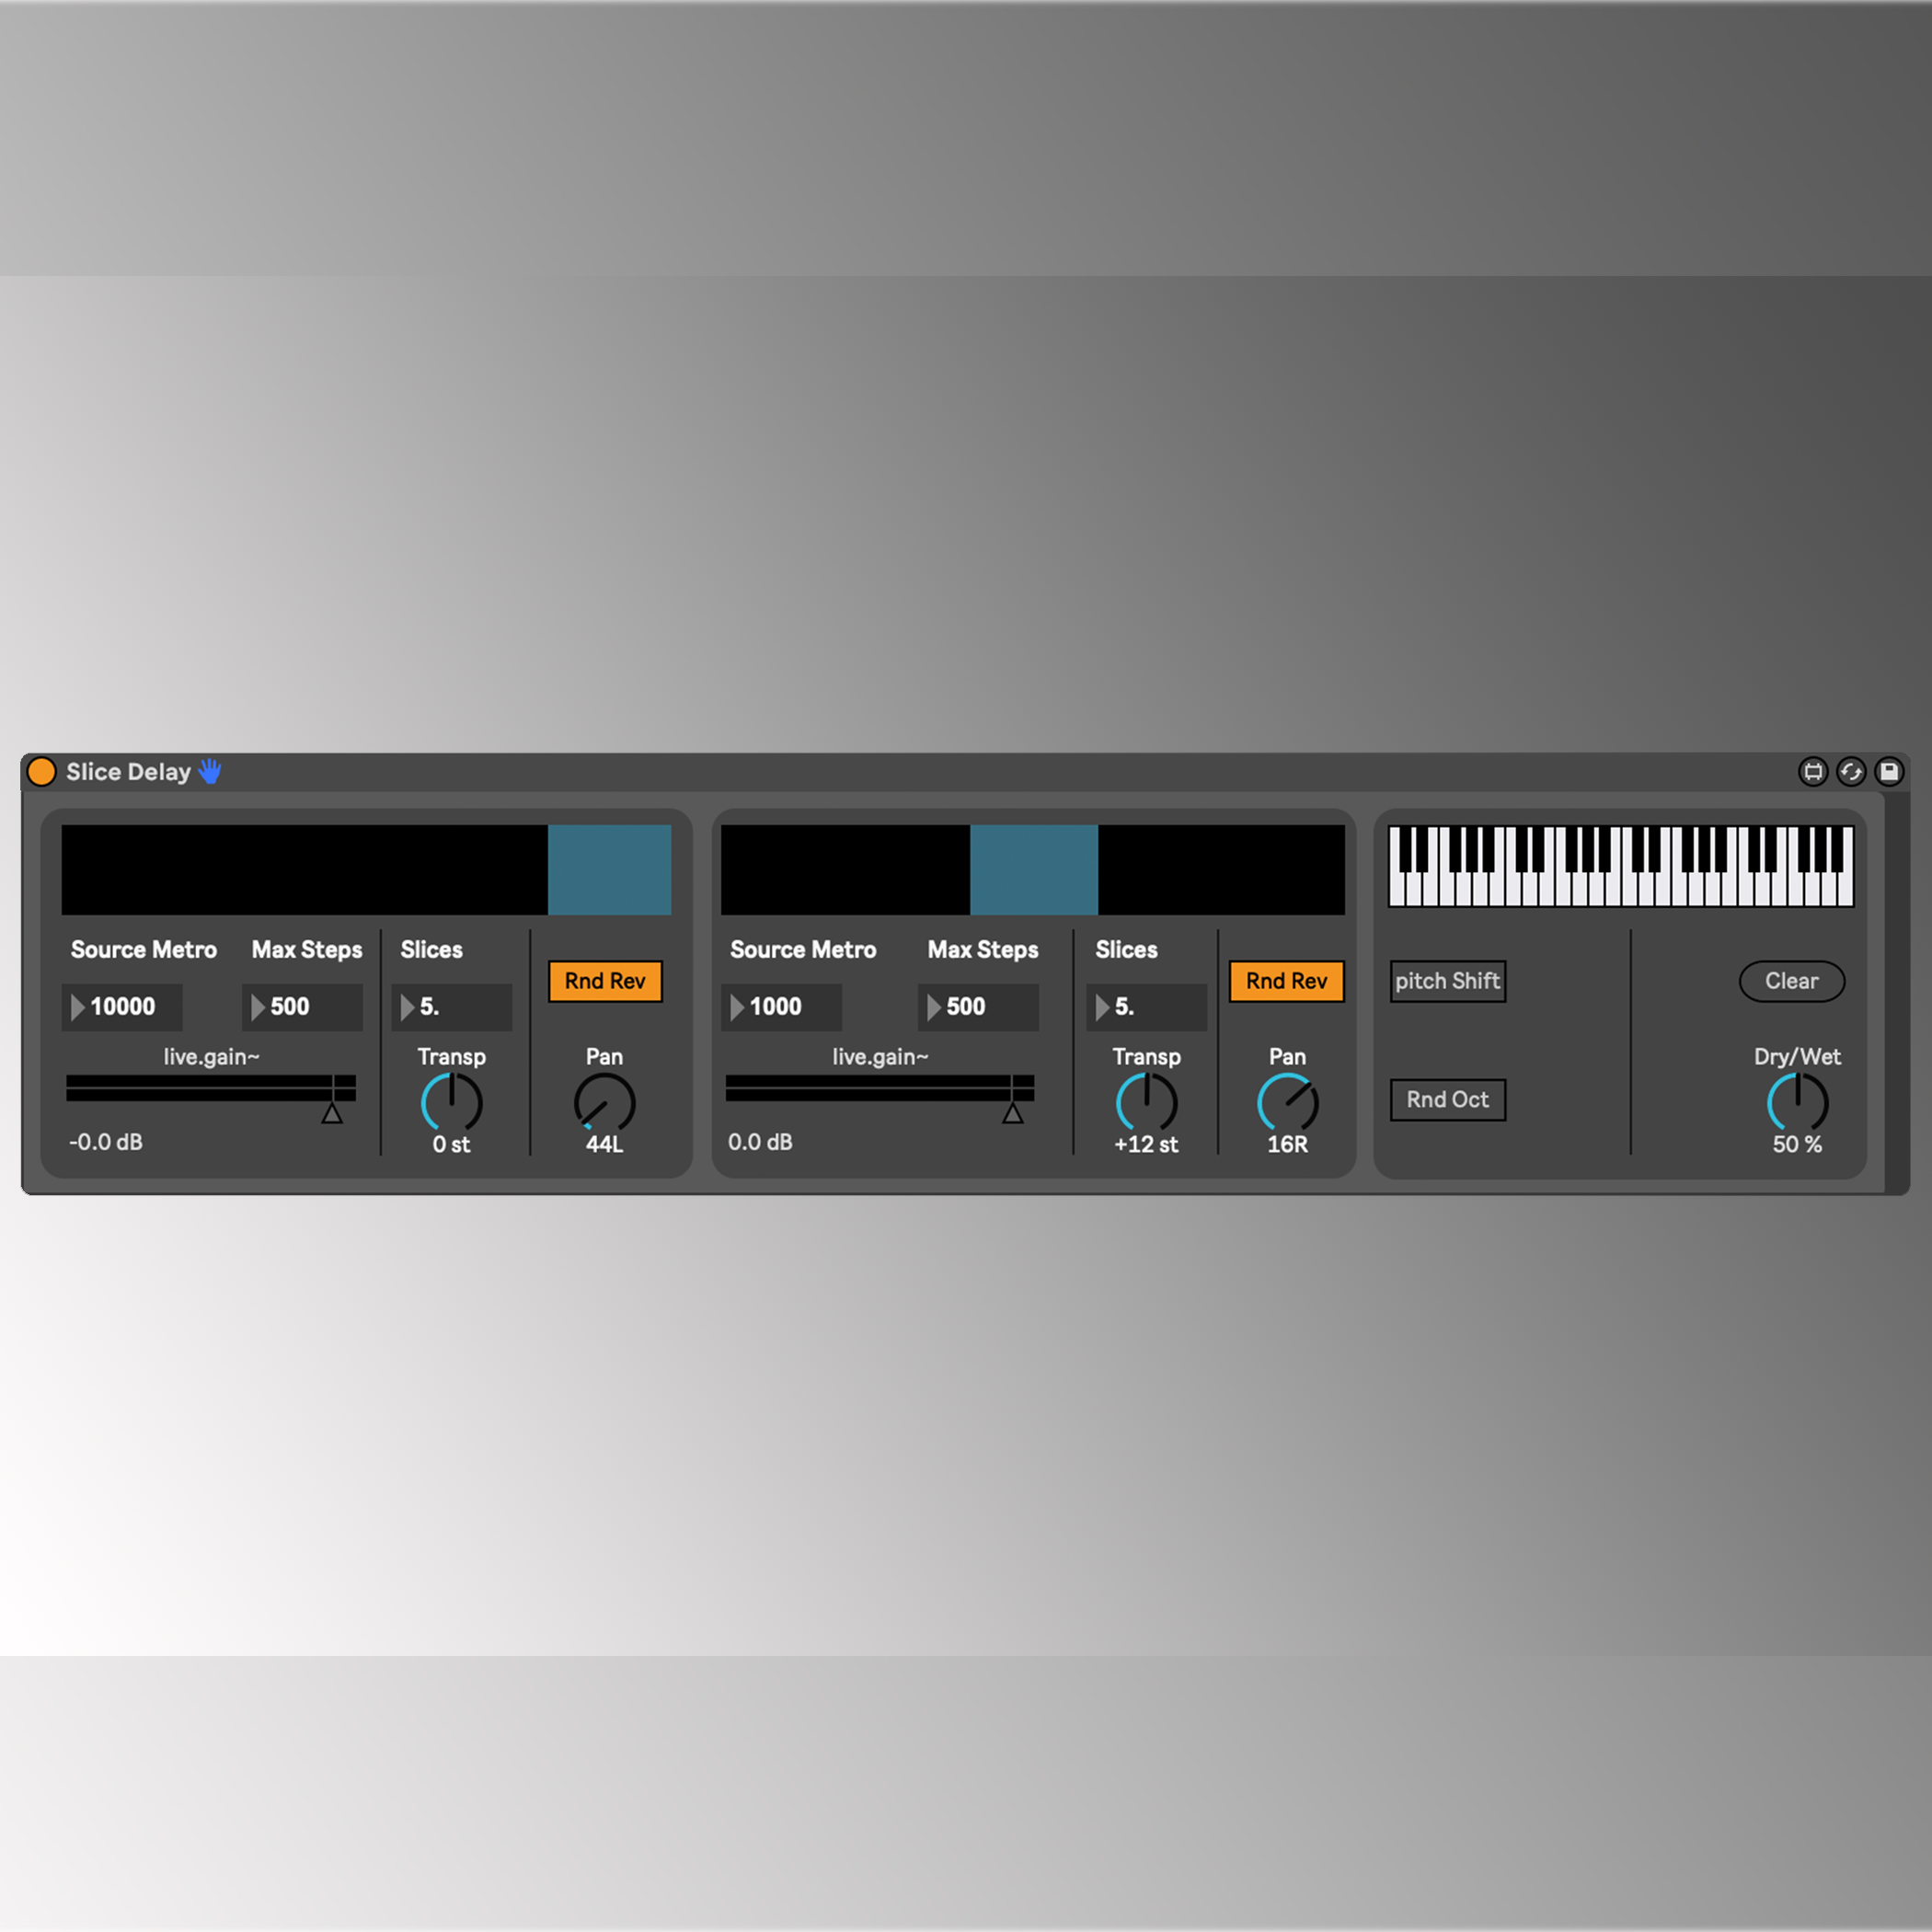Click the right Source Metro 1000 box

[x=782, y=1007]
